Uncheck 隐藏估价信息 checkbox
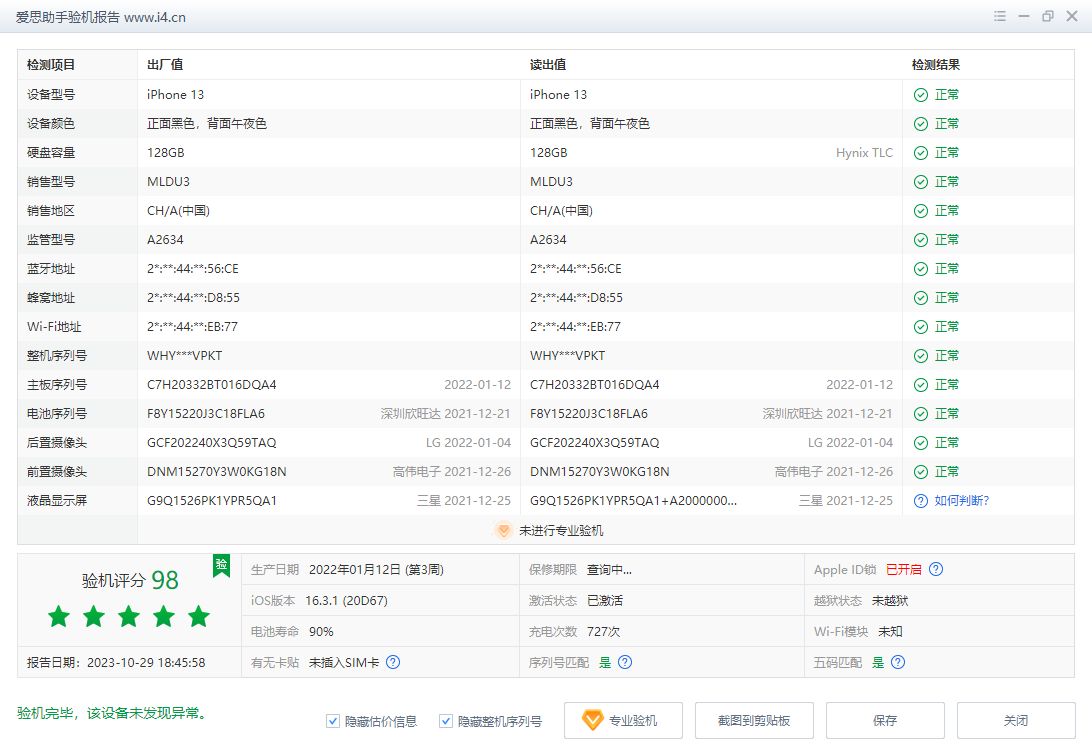The height and width of the screenshot is (756, 1092). (x=332, y=720)
